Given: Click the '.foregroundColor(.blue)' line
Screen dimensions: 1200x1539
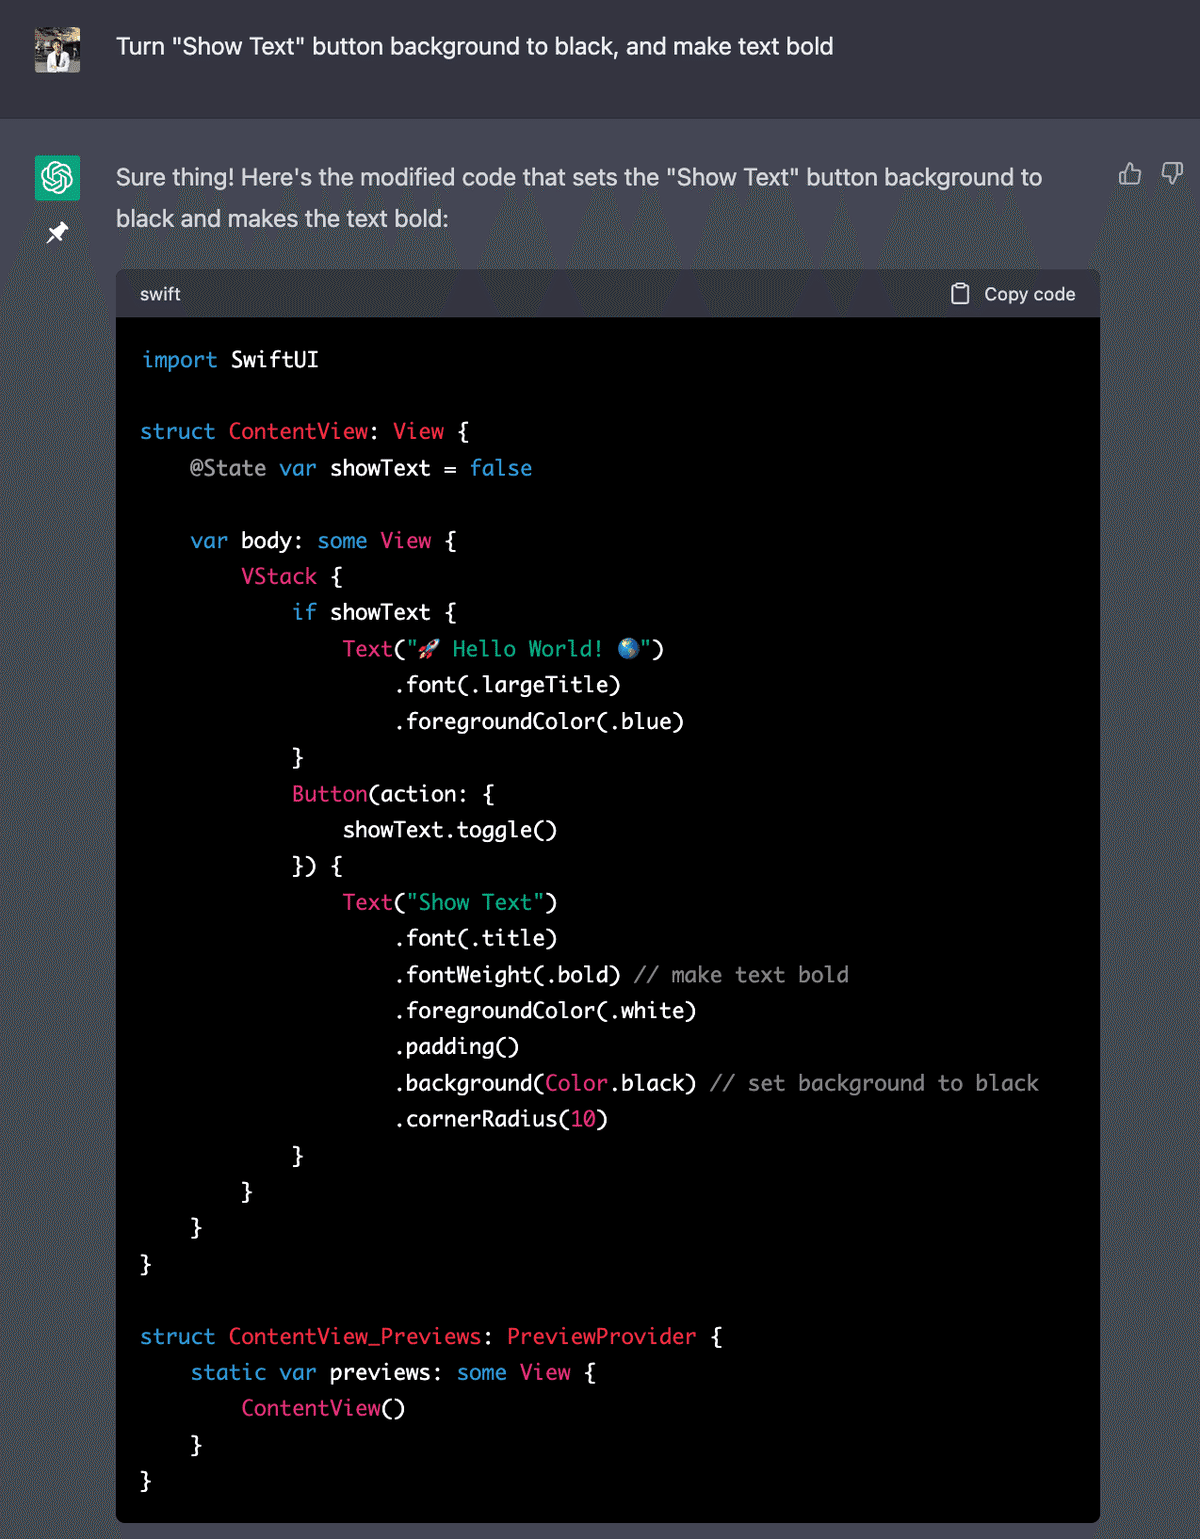Looking at the screenshot, I should tap(539, 722).
